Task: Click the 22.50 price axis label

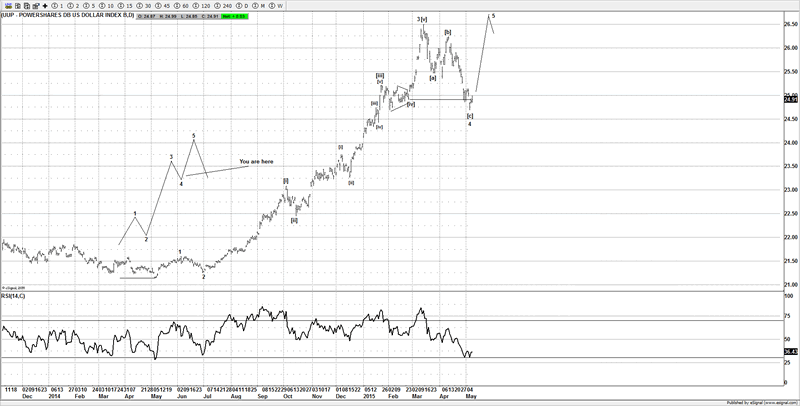Action: pyautogui.click(x=791, y=214)
